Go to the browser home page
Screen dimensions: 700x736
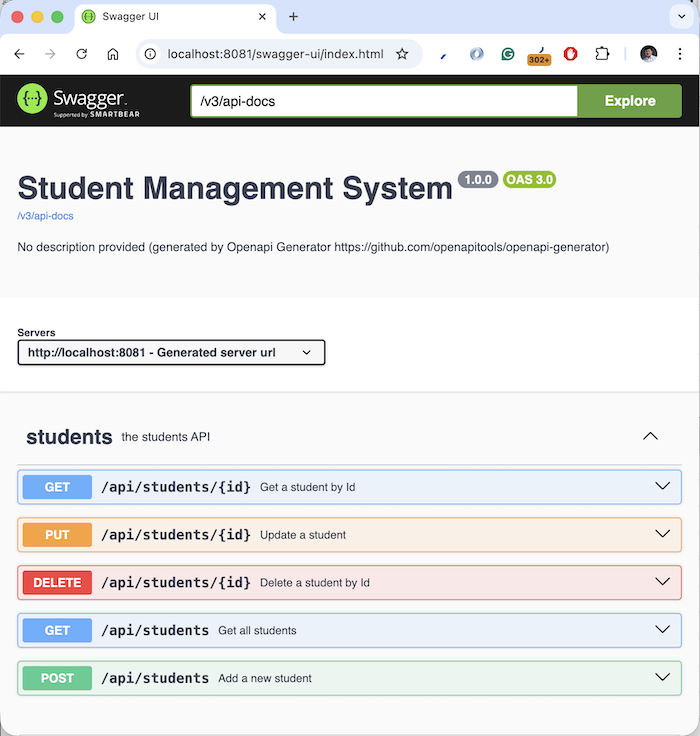pos(113,54)
